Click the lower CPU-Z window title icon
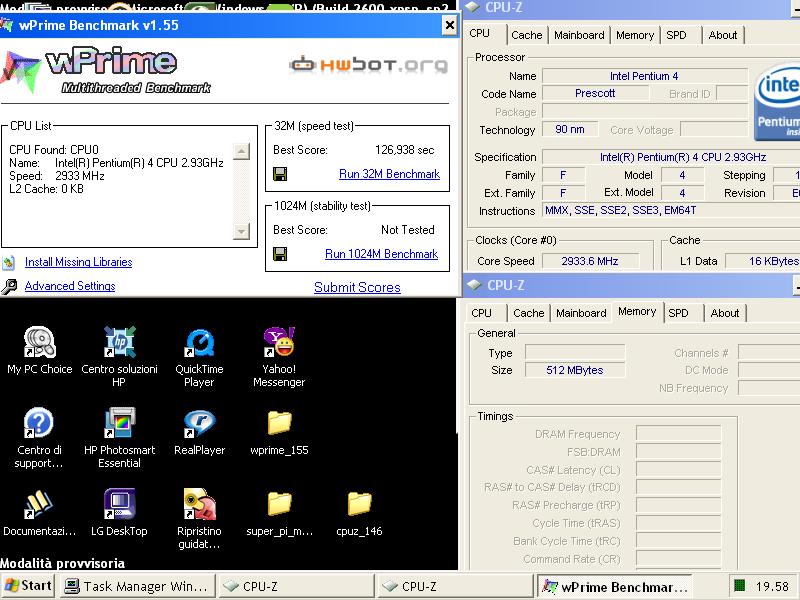 click(x=474, y=285)
